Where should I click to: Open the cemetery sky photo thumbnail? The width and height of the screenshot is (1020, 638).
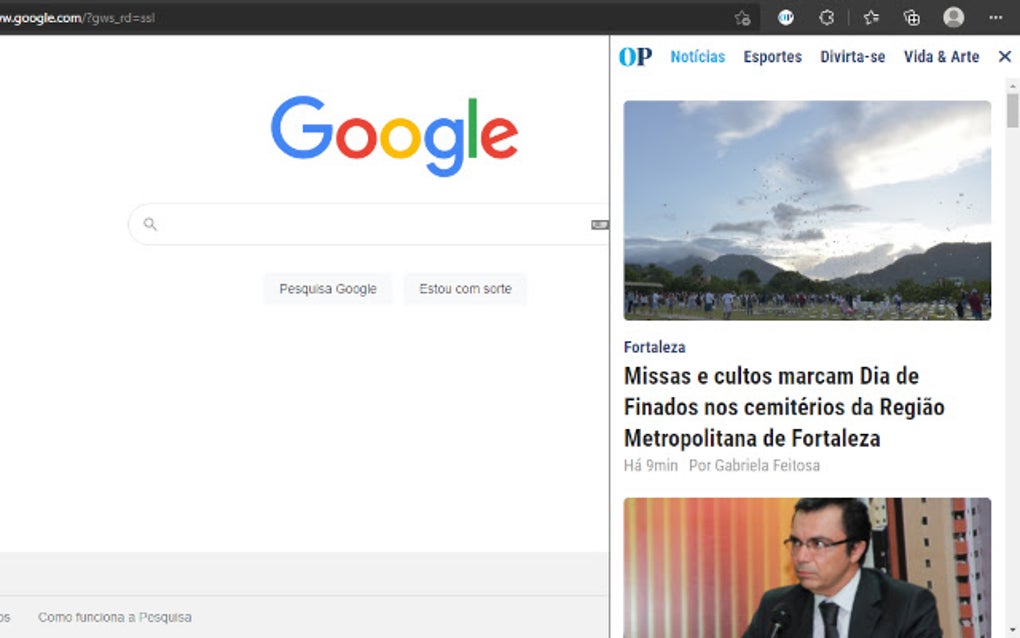[807, 210]
